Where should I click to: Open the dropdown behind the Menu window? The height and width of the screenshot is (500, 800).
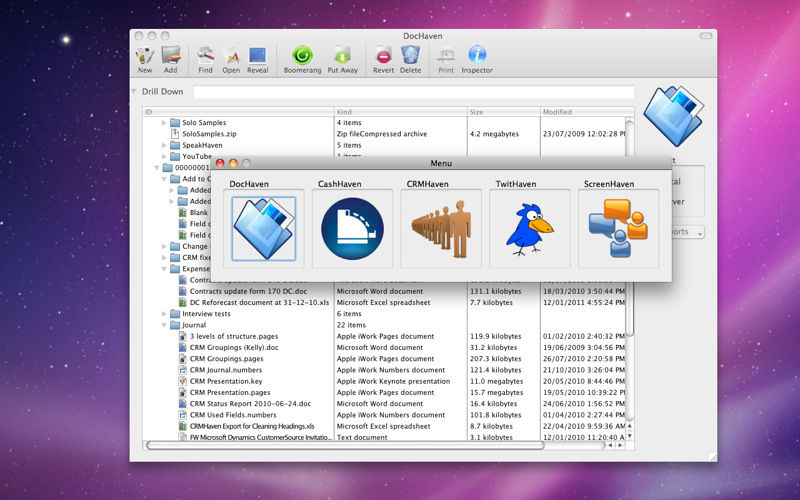point(688,232)
